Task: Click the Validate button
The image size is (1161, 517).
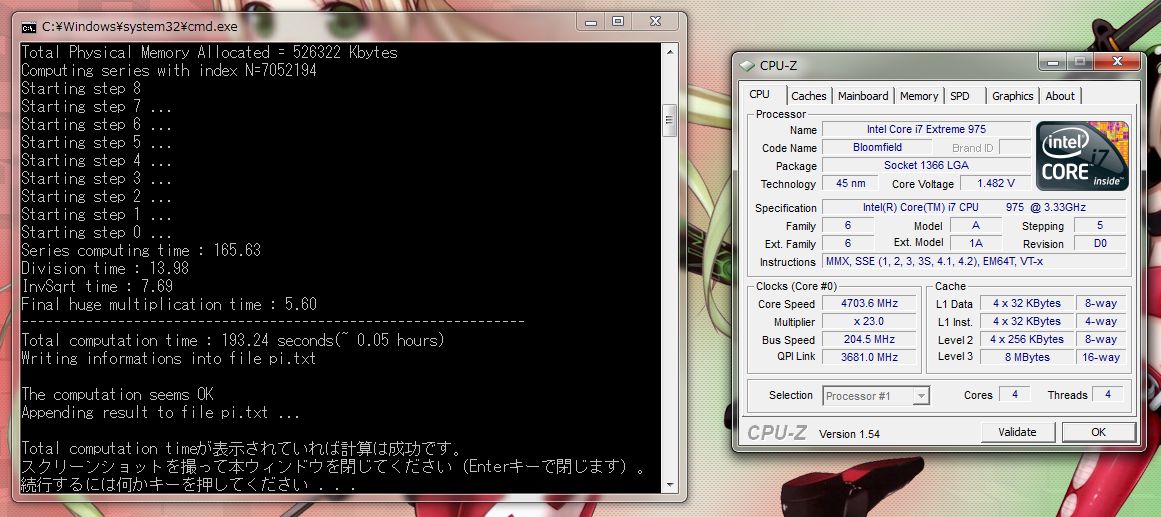Action: coord(1017,433)
